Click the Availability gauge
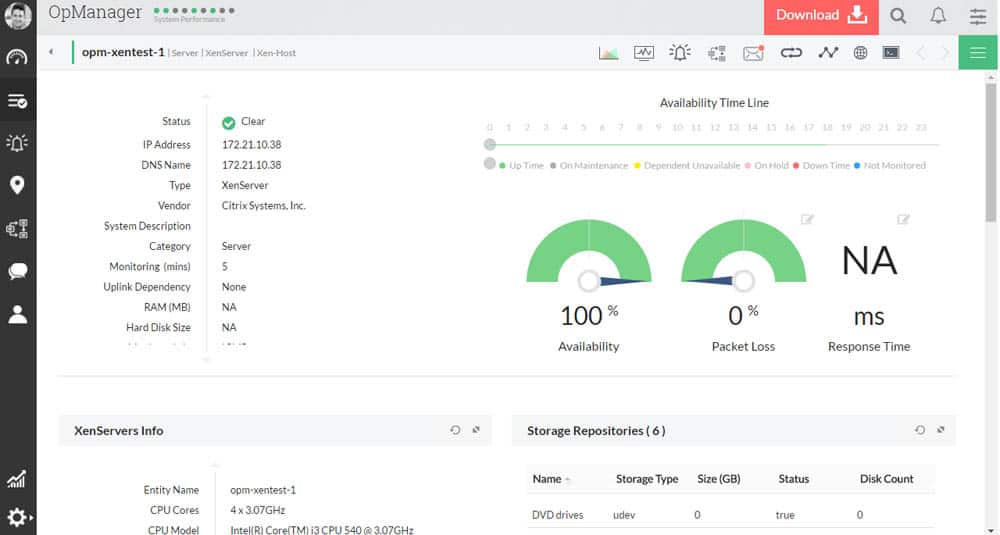 tap(589, 251)
